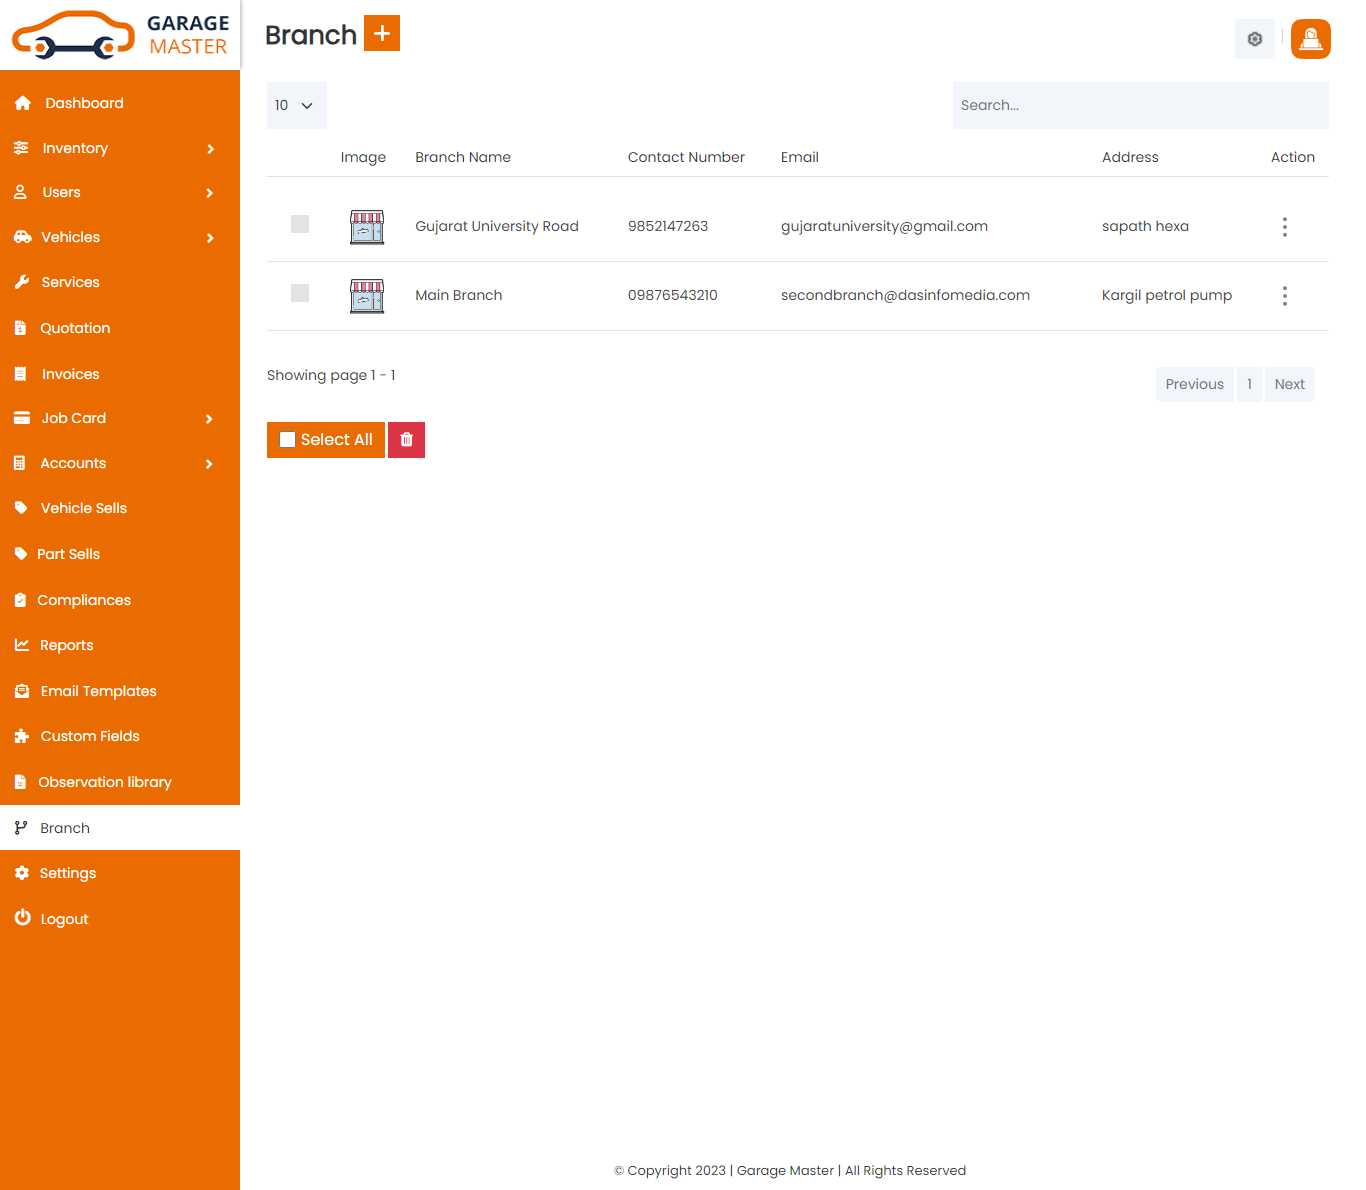Click the orange plus icon to add branch

[381, 33]
